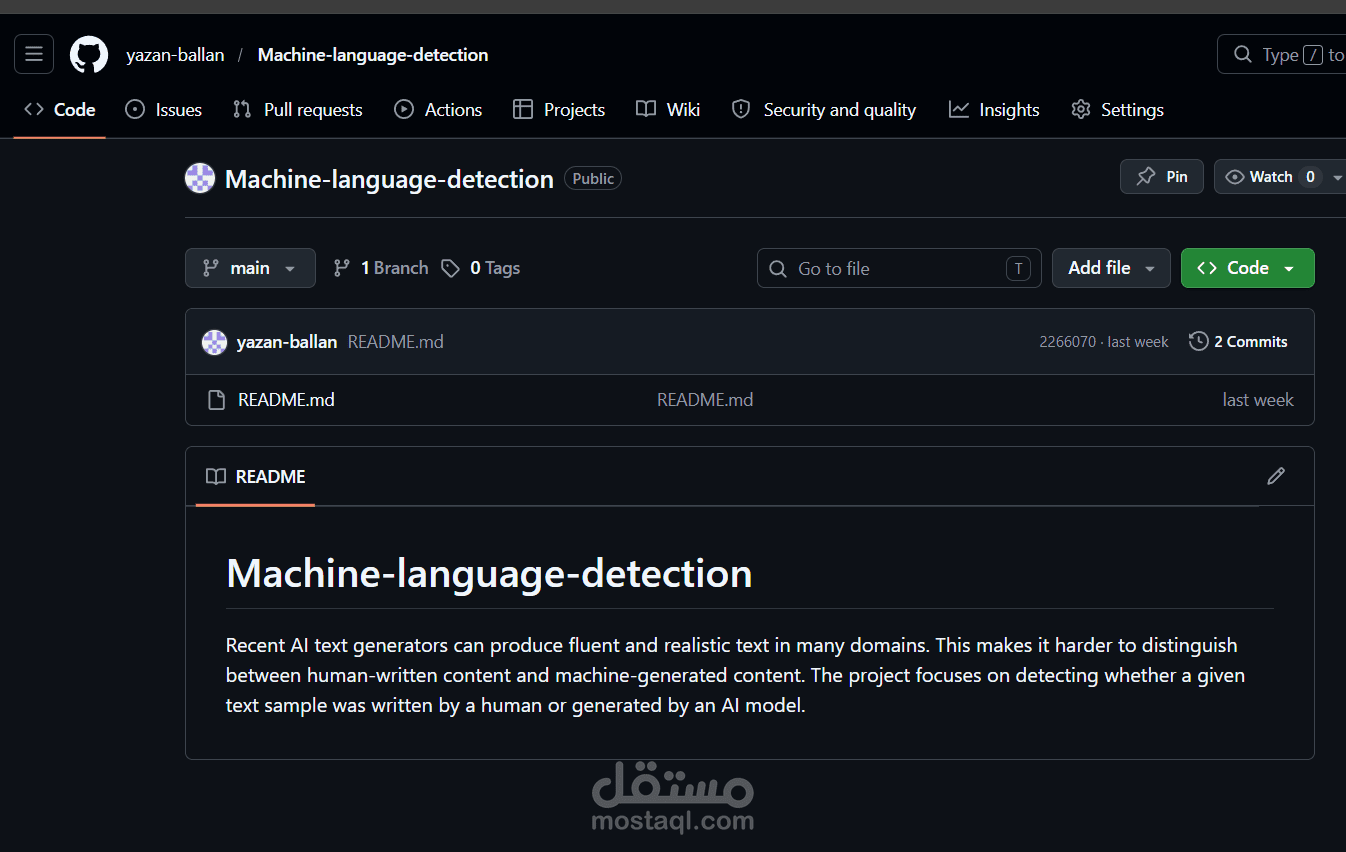This screenshot has width=1346, height=852.
Task: Click the commit author avatar in commit bar
Action: (x=214, y=342)
